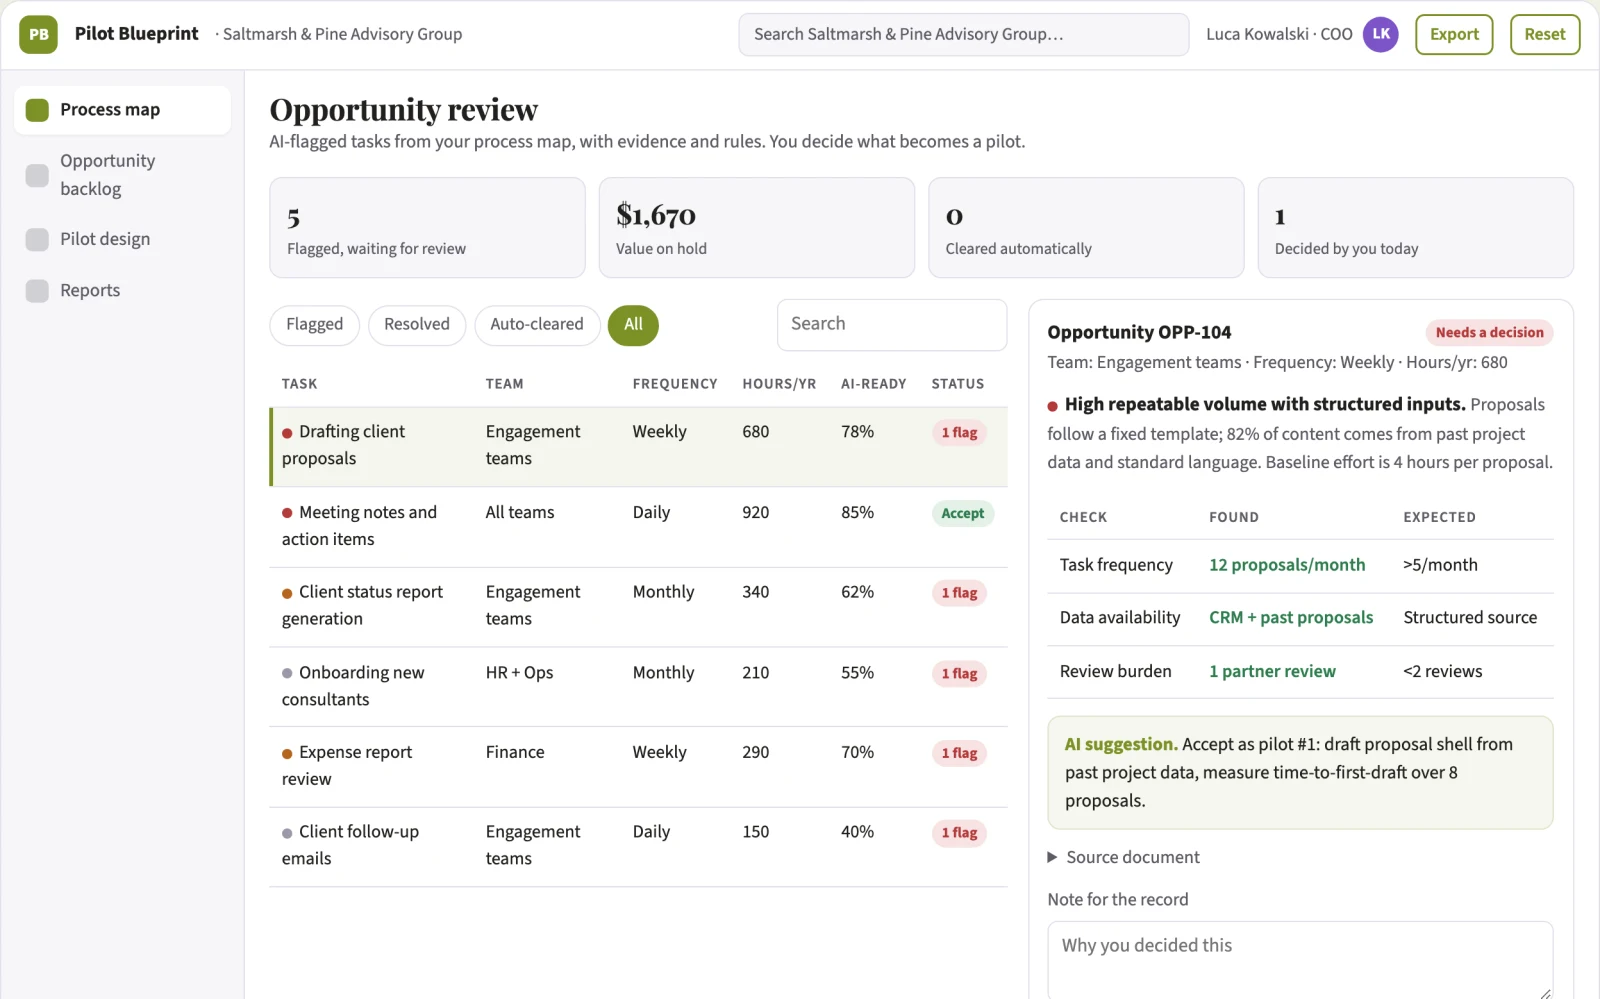This screenshot has height=999, width=1600.
Task: Sort by the FREQUENCY column header
Action: click(675, 384)
